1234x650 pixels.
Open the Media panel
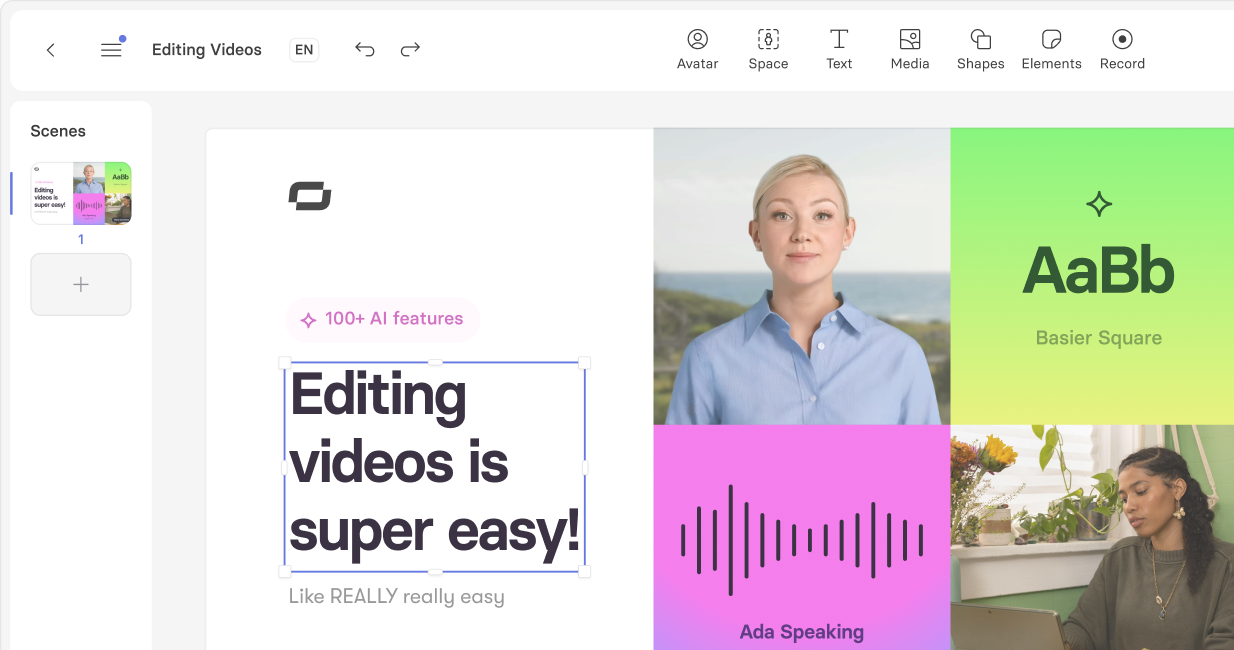(x=910, y=49)
